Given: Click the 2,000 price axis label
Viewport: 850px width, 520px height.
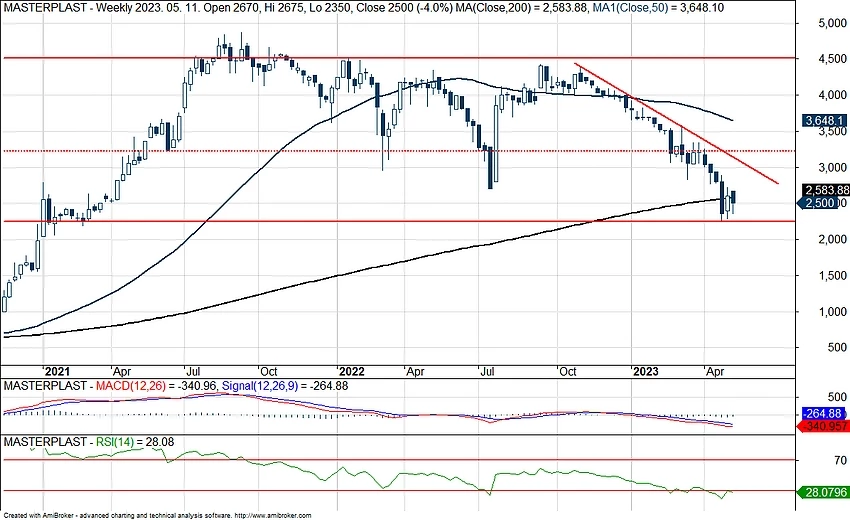Looking at the screenshot, I should 833,239.
